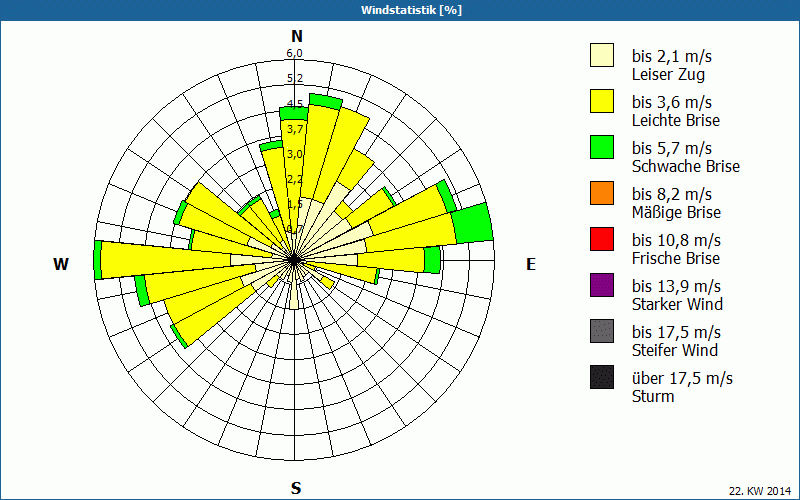This screenshot has height=500, width=800.
Task: Click the bright yellow 'bis 3,6 m/s' legend swatch
Action: pos(602,101)
